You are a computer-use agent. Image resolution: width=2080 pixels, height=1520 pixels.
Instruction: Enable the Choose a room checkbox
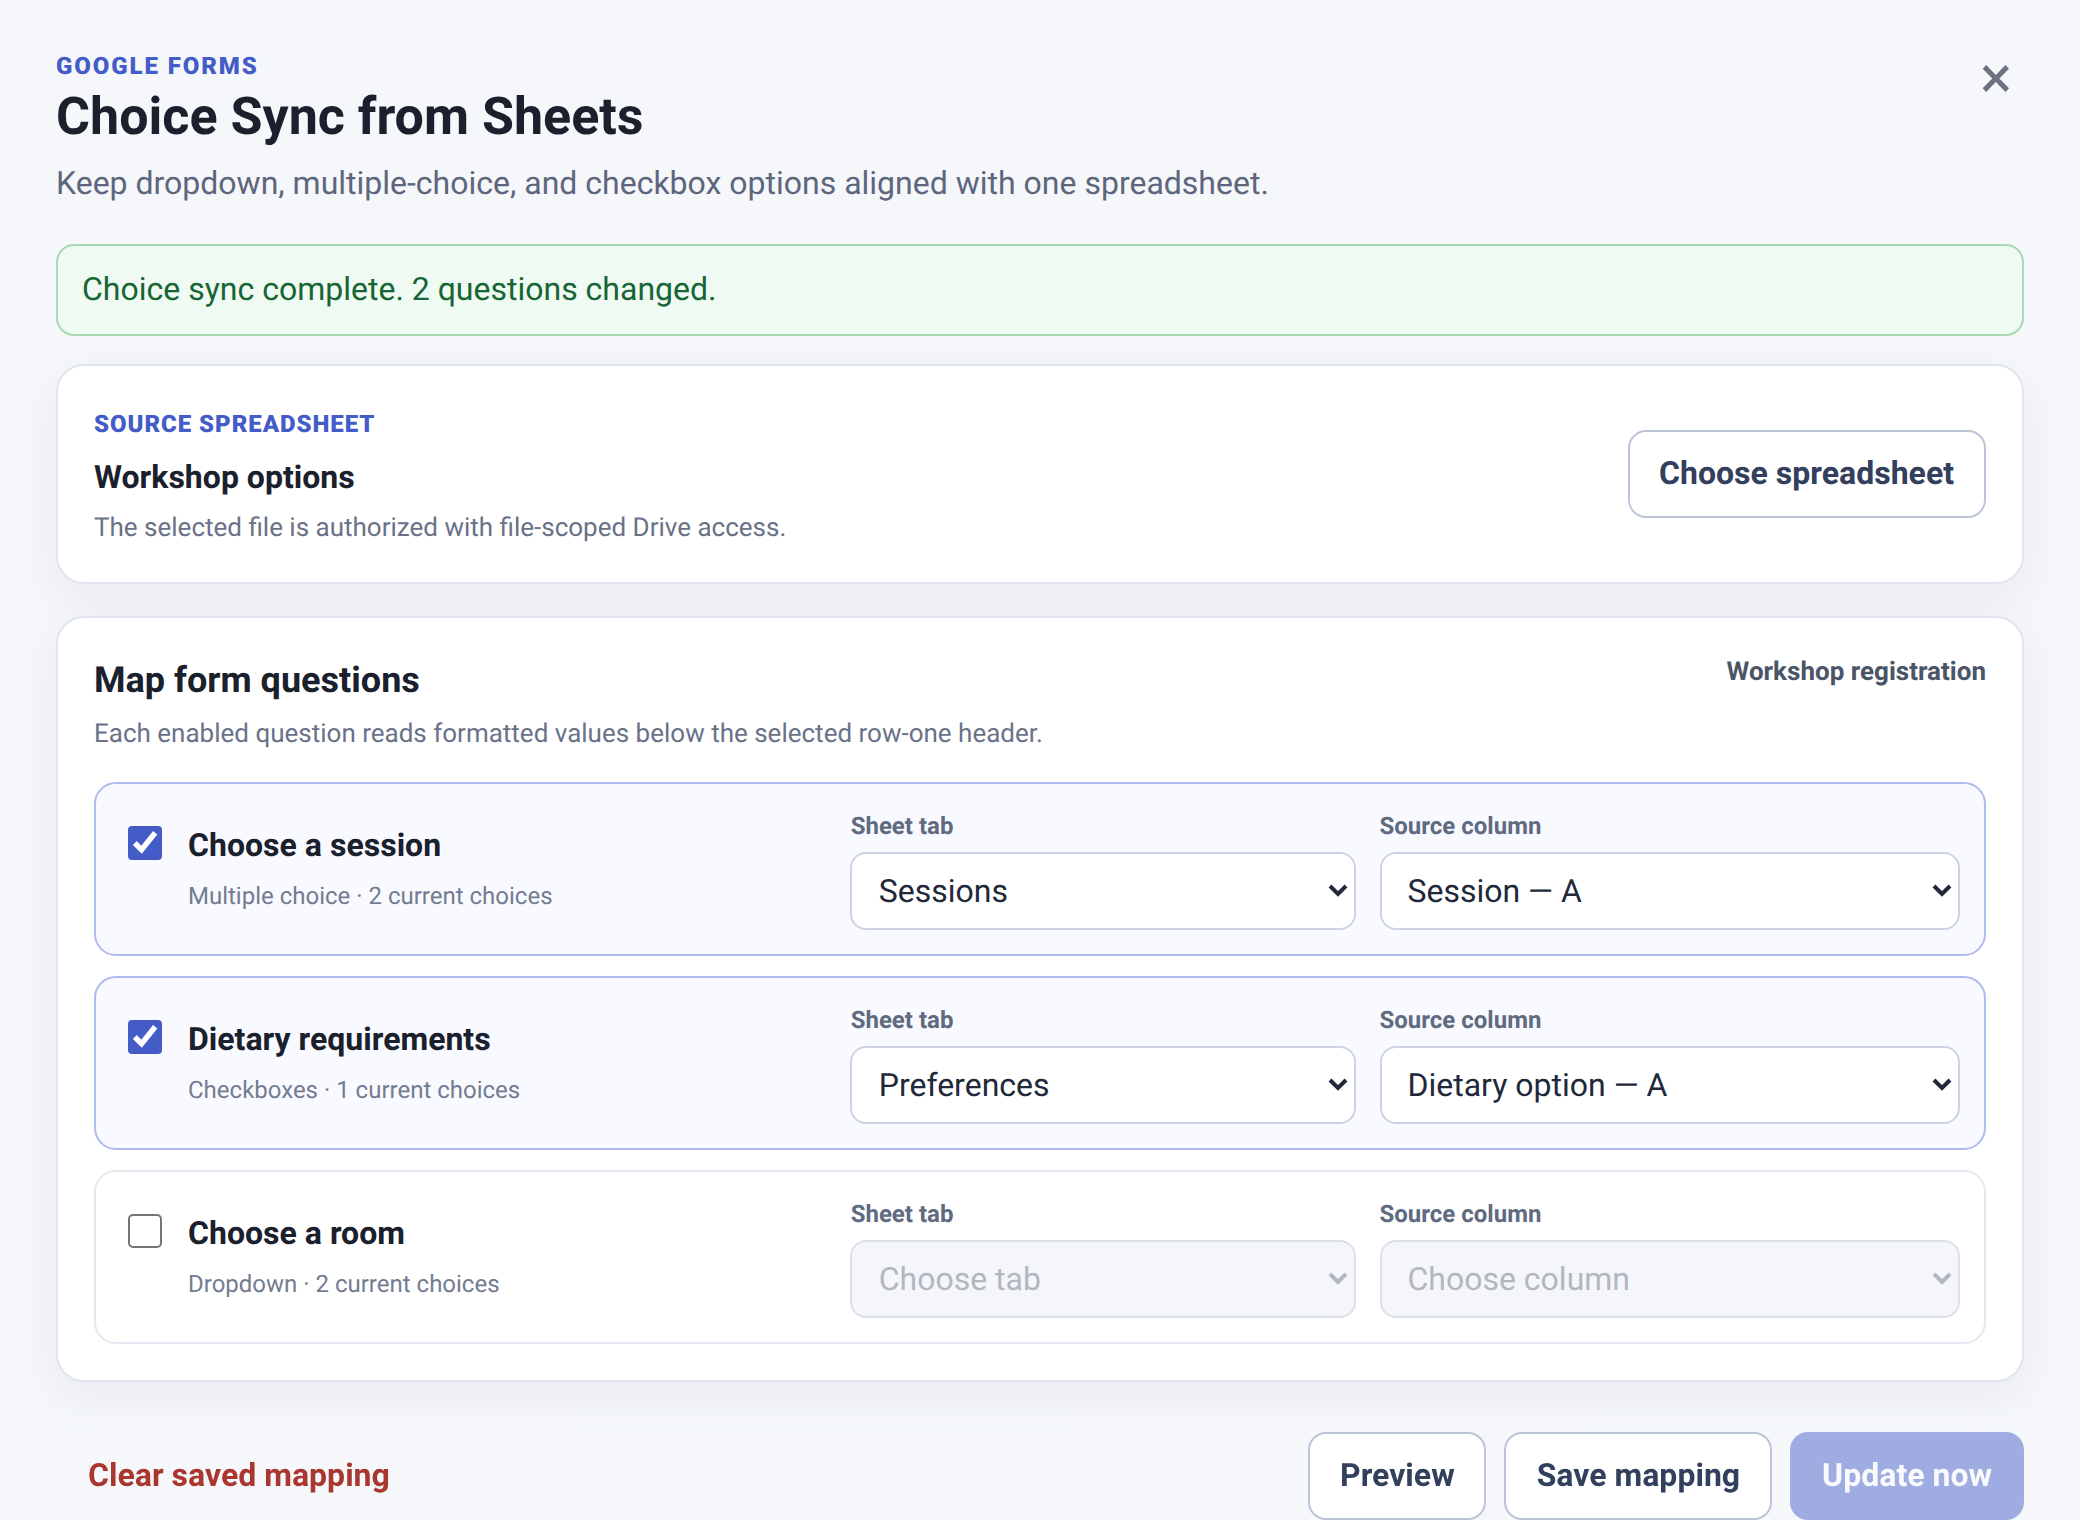point(145,1231)
